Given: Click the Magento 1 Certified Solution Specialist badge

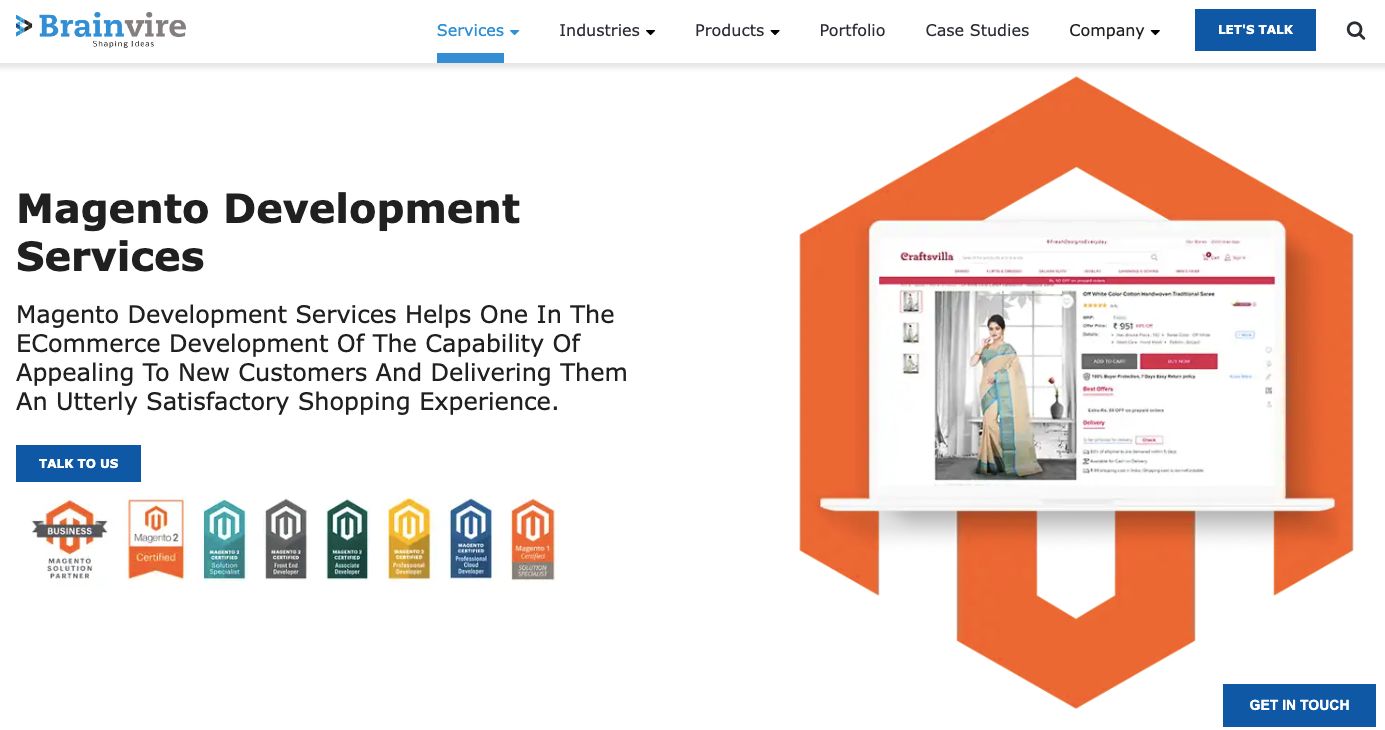Looking at the screenshot, I should tap(532, 539).
